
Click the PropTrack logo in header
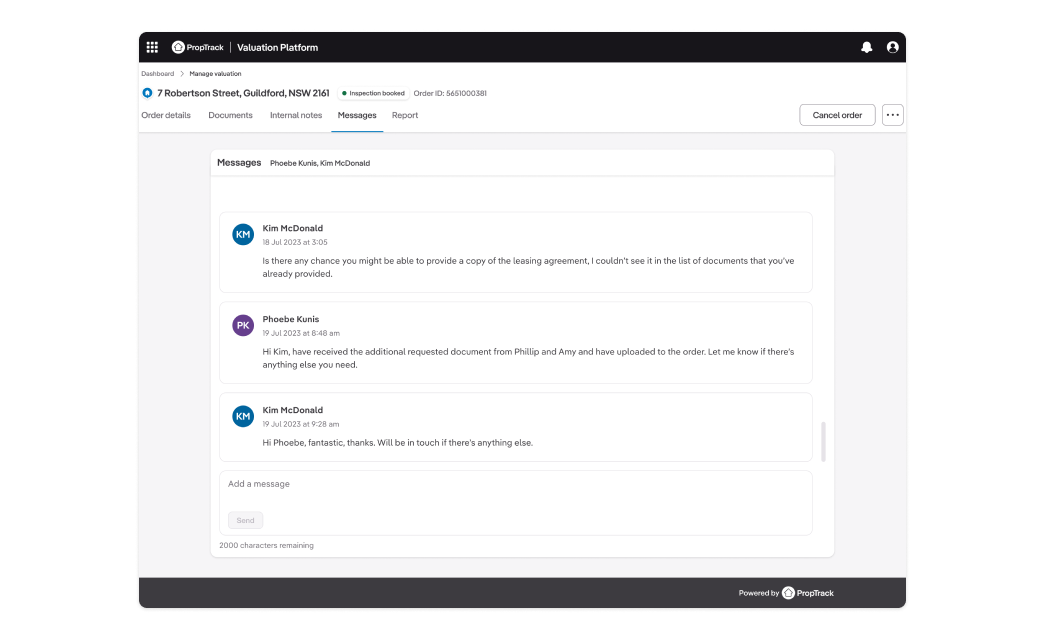198,47
